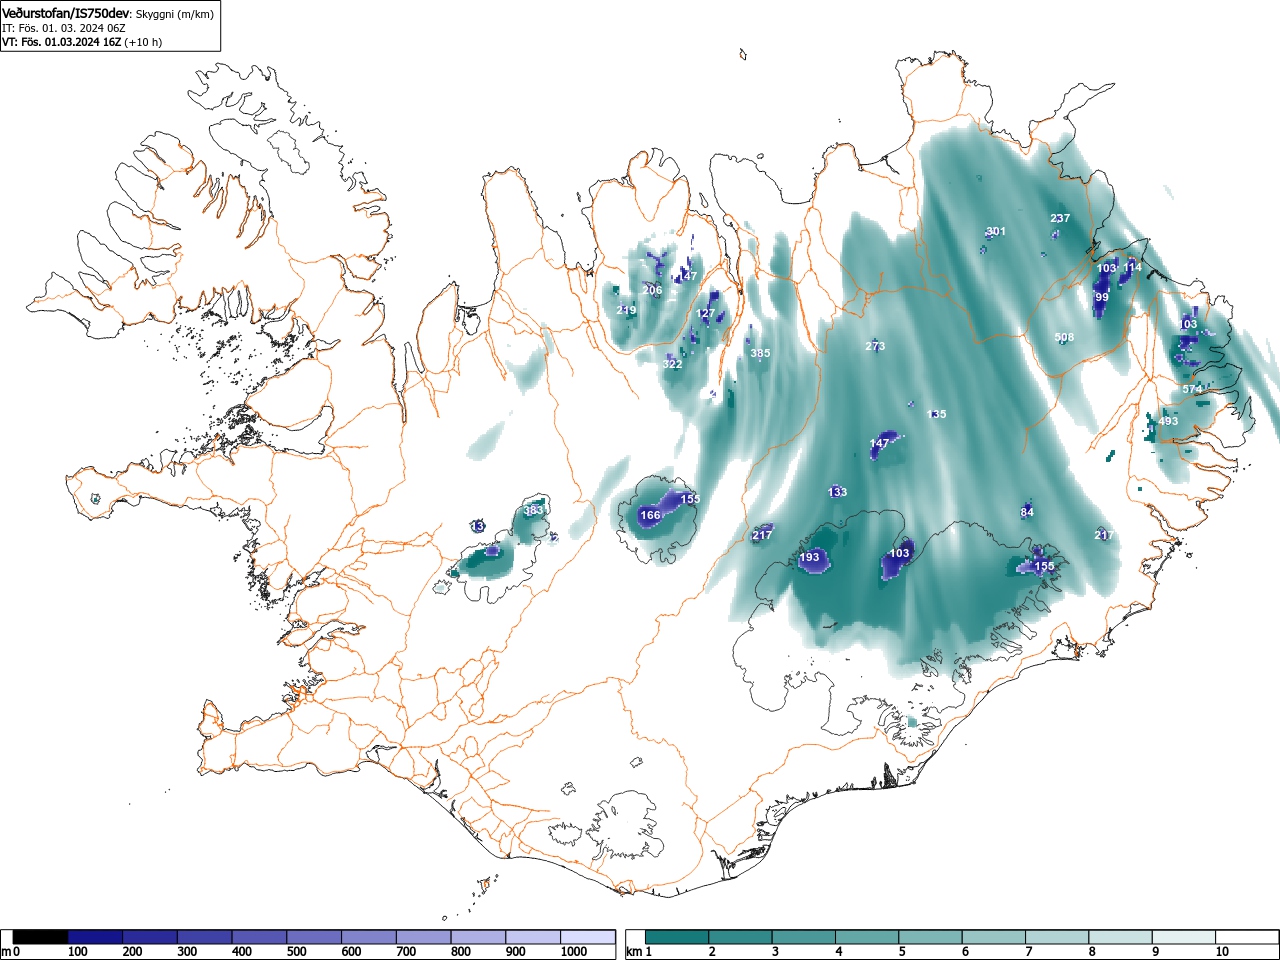Click the "VT: Fös. 01.03.2024 16Z" valid time

(61, 42)
